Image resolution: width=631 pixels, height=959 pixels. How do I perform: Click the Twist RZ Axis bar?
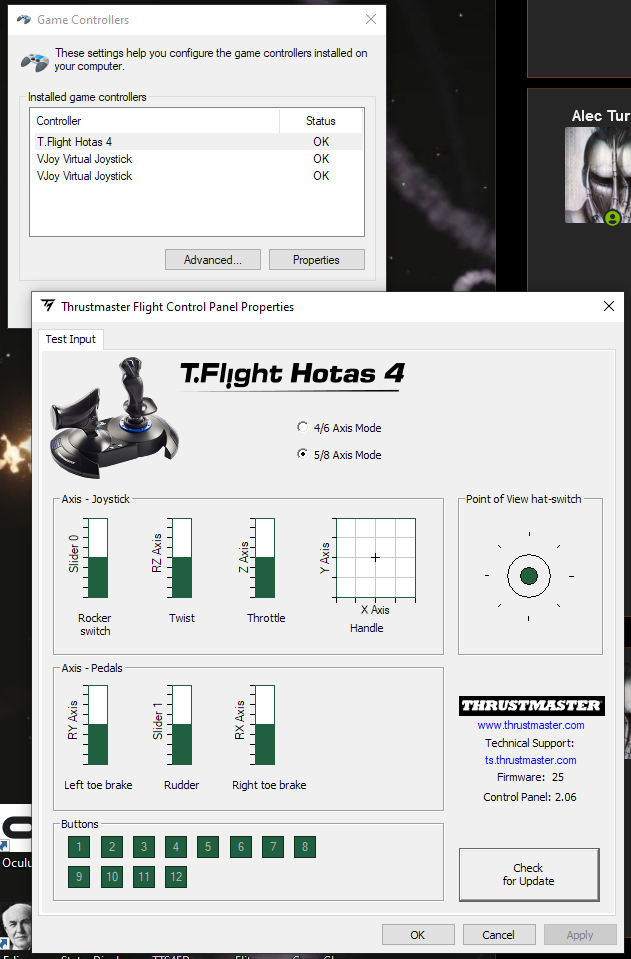[182, 558]
